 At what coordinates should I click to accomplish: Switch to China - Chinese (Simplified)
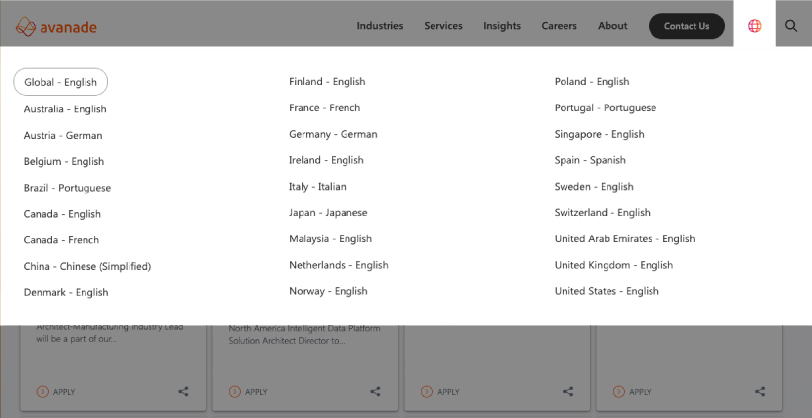tap(87, 266)
